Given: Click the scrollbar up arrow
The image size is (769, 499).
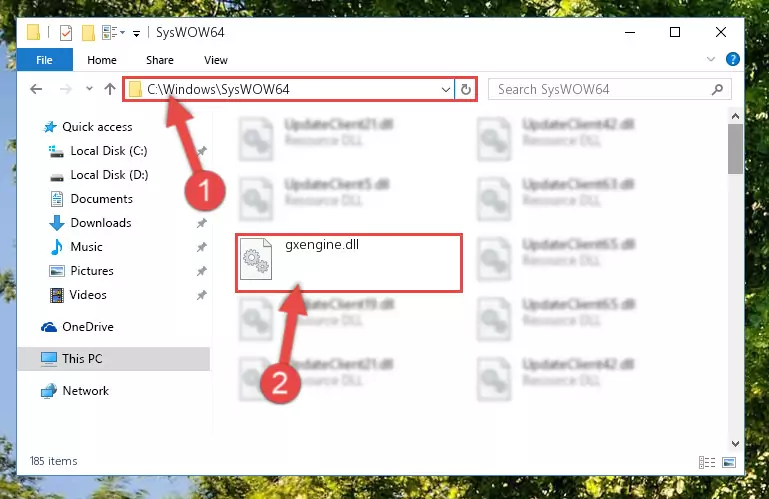Looking at the screenshot, I should pos(735,116).
